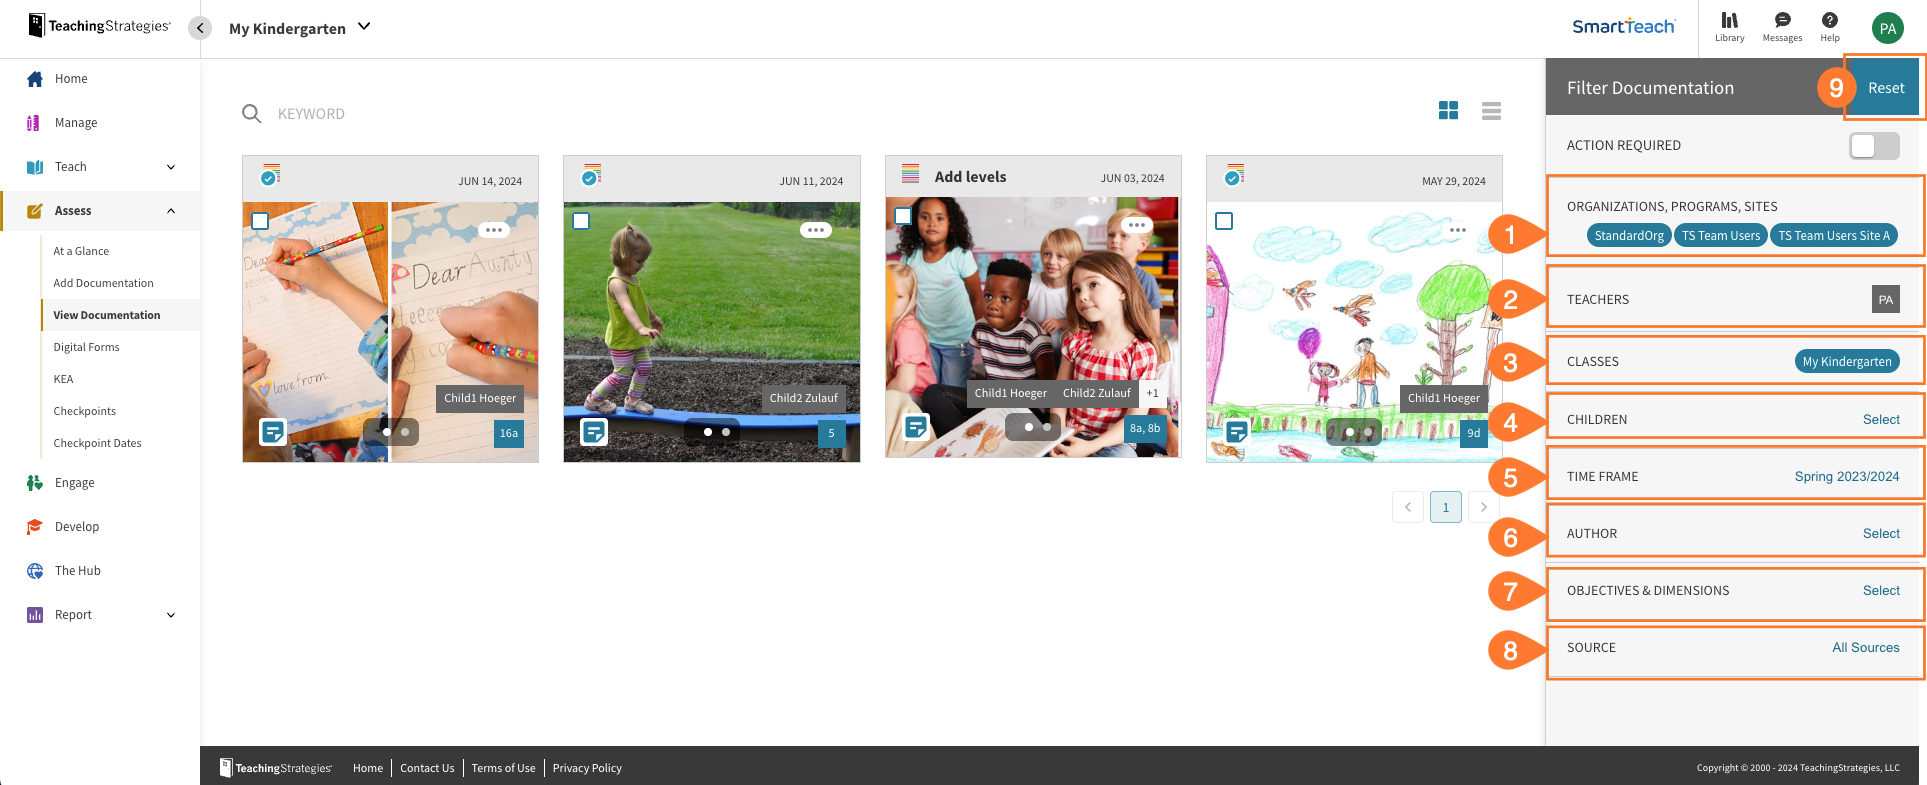Select the May 29, 2024 documentation checkbox

tap(1224, 221)
